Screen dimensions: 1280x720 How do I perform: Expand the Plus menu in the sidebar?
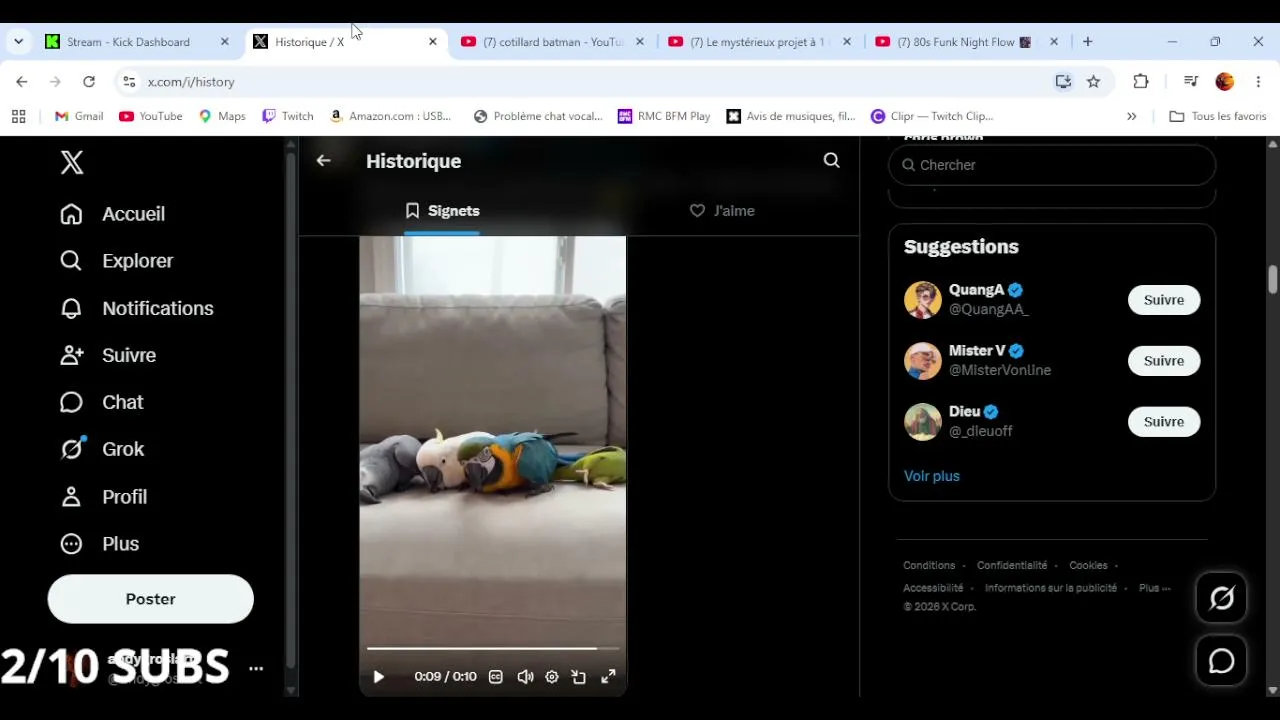pyautogui.click(x=100, y=544)
